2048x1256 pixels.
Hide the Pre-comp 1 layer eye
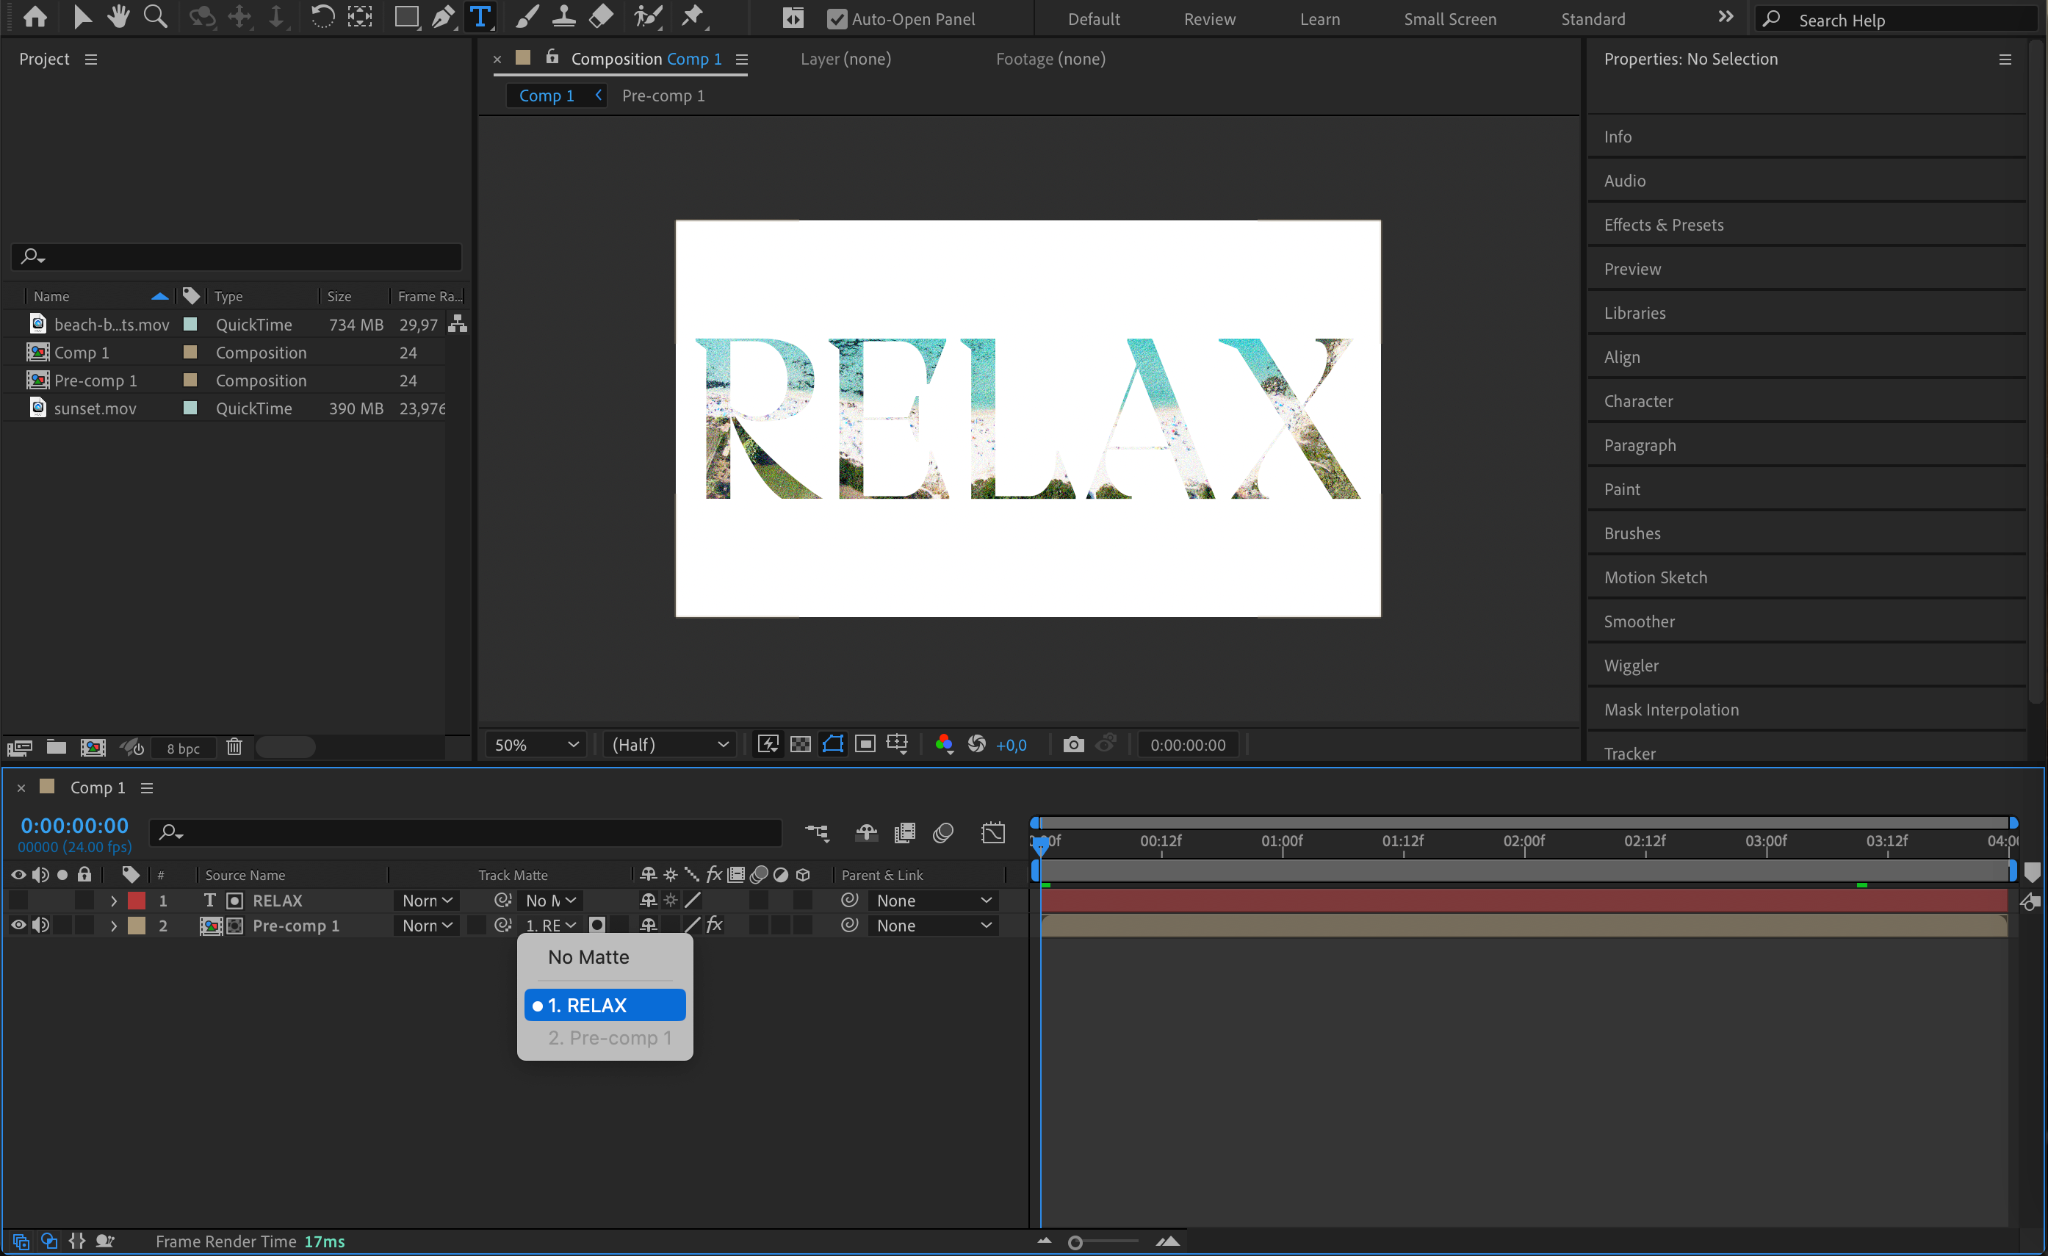tap(18, 926)
